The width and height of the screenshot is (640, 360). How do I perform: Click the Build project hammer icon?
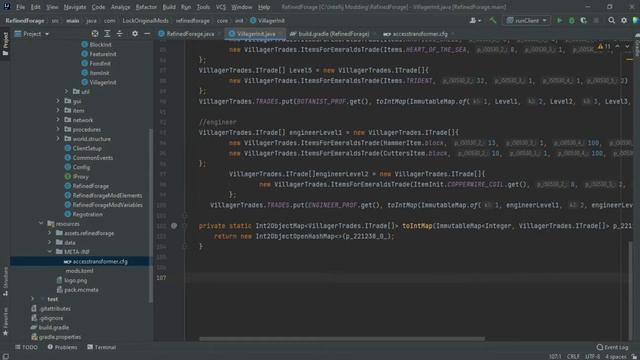pyautogui.click(x=493, y=20)
